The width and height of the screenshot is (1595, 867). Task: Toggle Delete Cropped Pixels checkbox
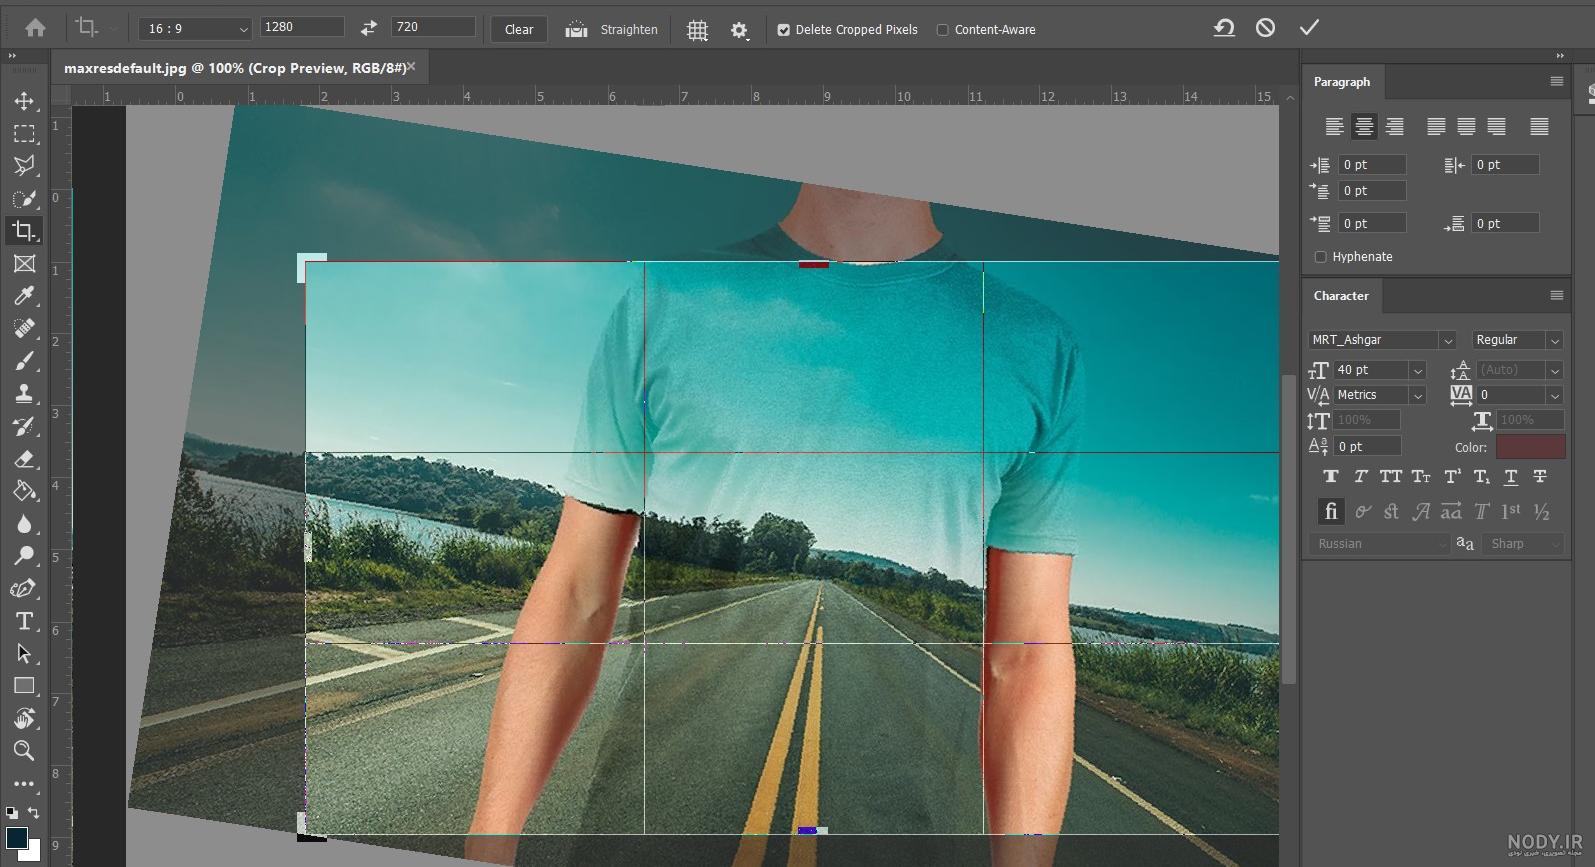(x=784, y=30)
